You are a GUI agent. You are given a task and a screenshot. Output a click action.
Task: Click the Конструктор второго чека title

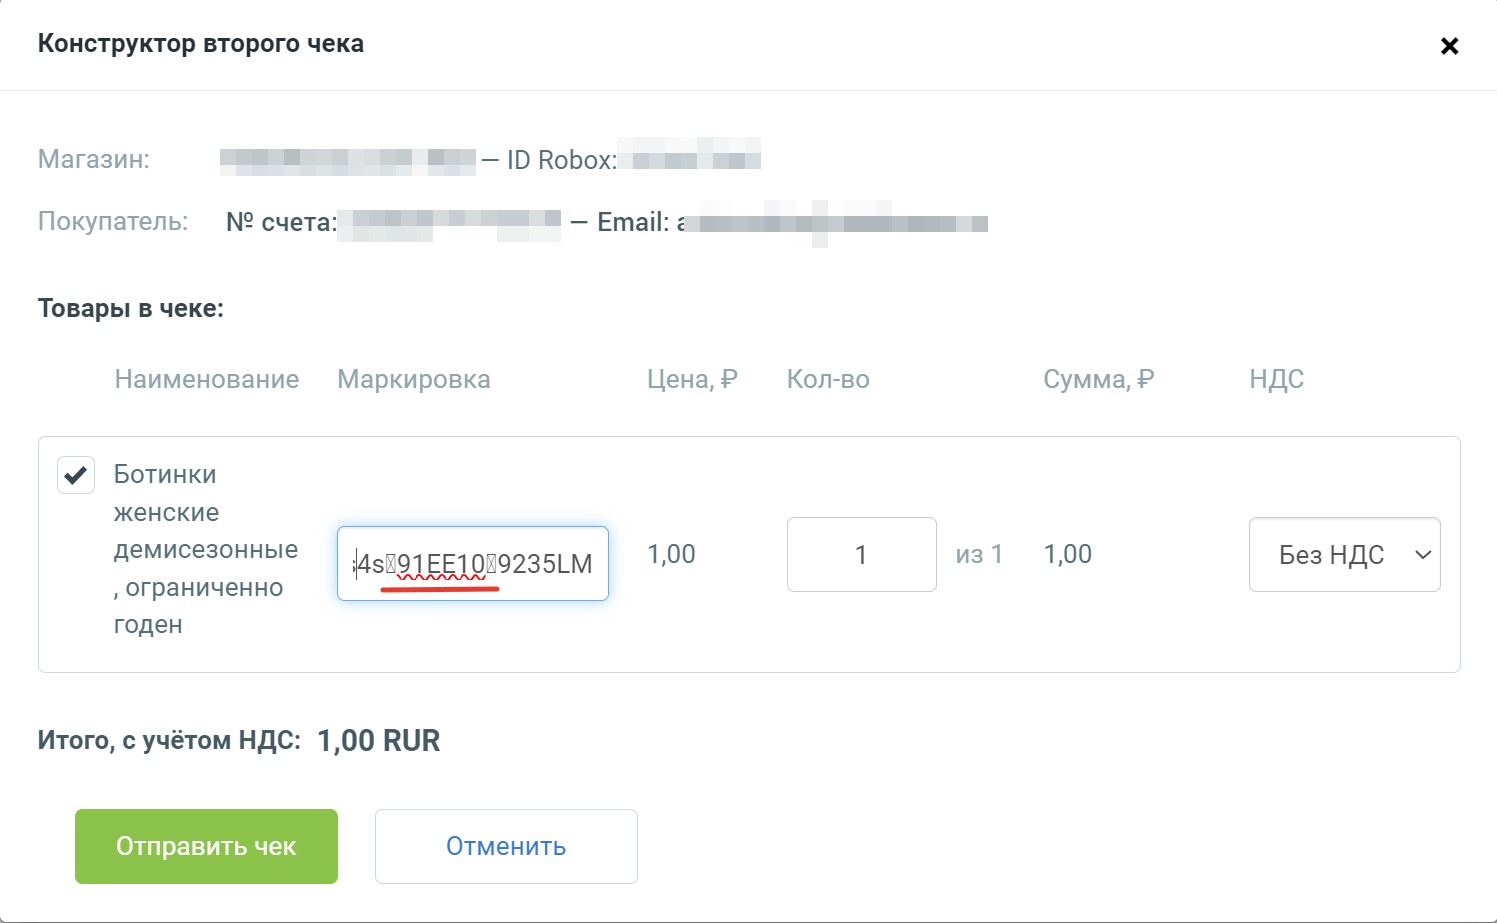coord(201,44)
